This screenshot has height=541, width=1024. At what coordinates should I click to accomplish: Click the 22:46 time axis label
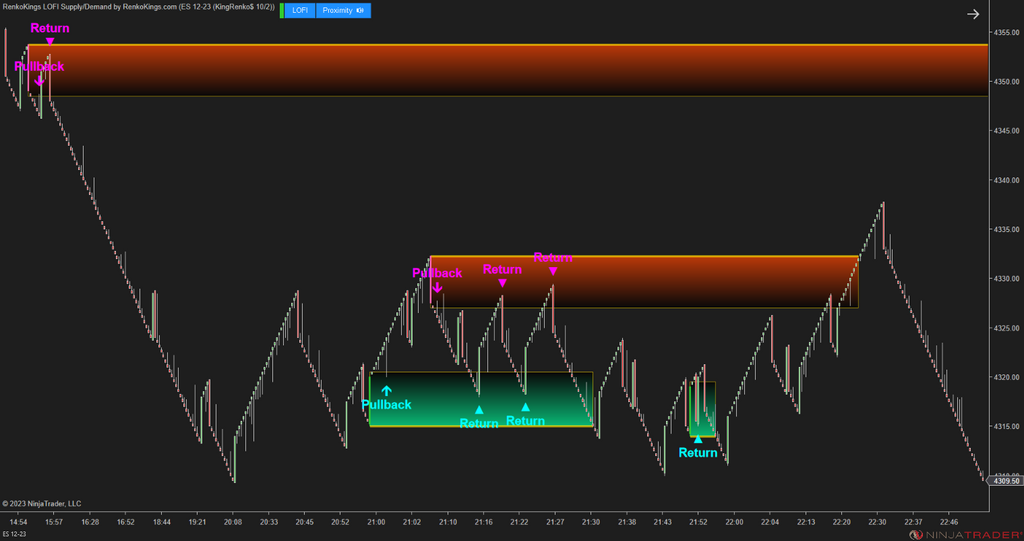pos(949,522)
